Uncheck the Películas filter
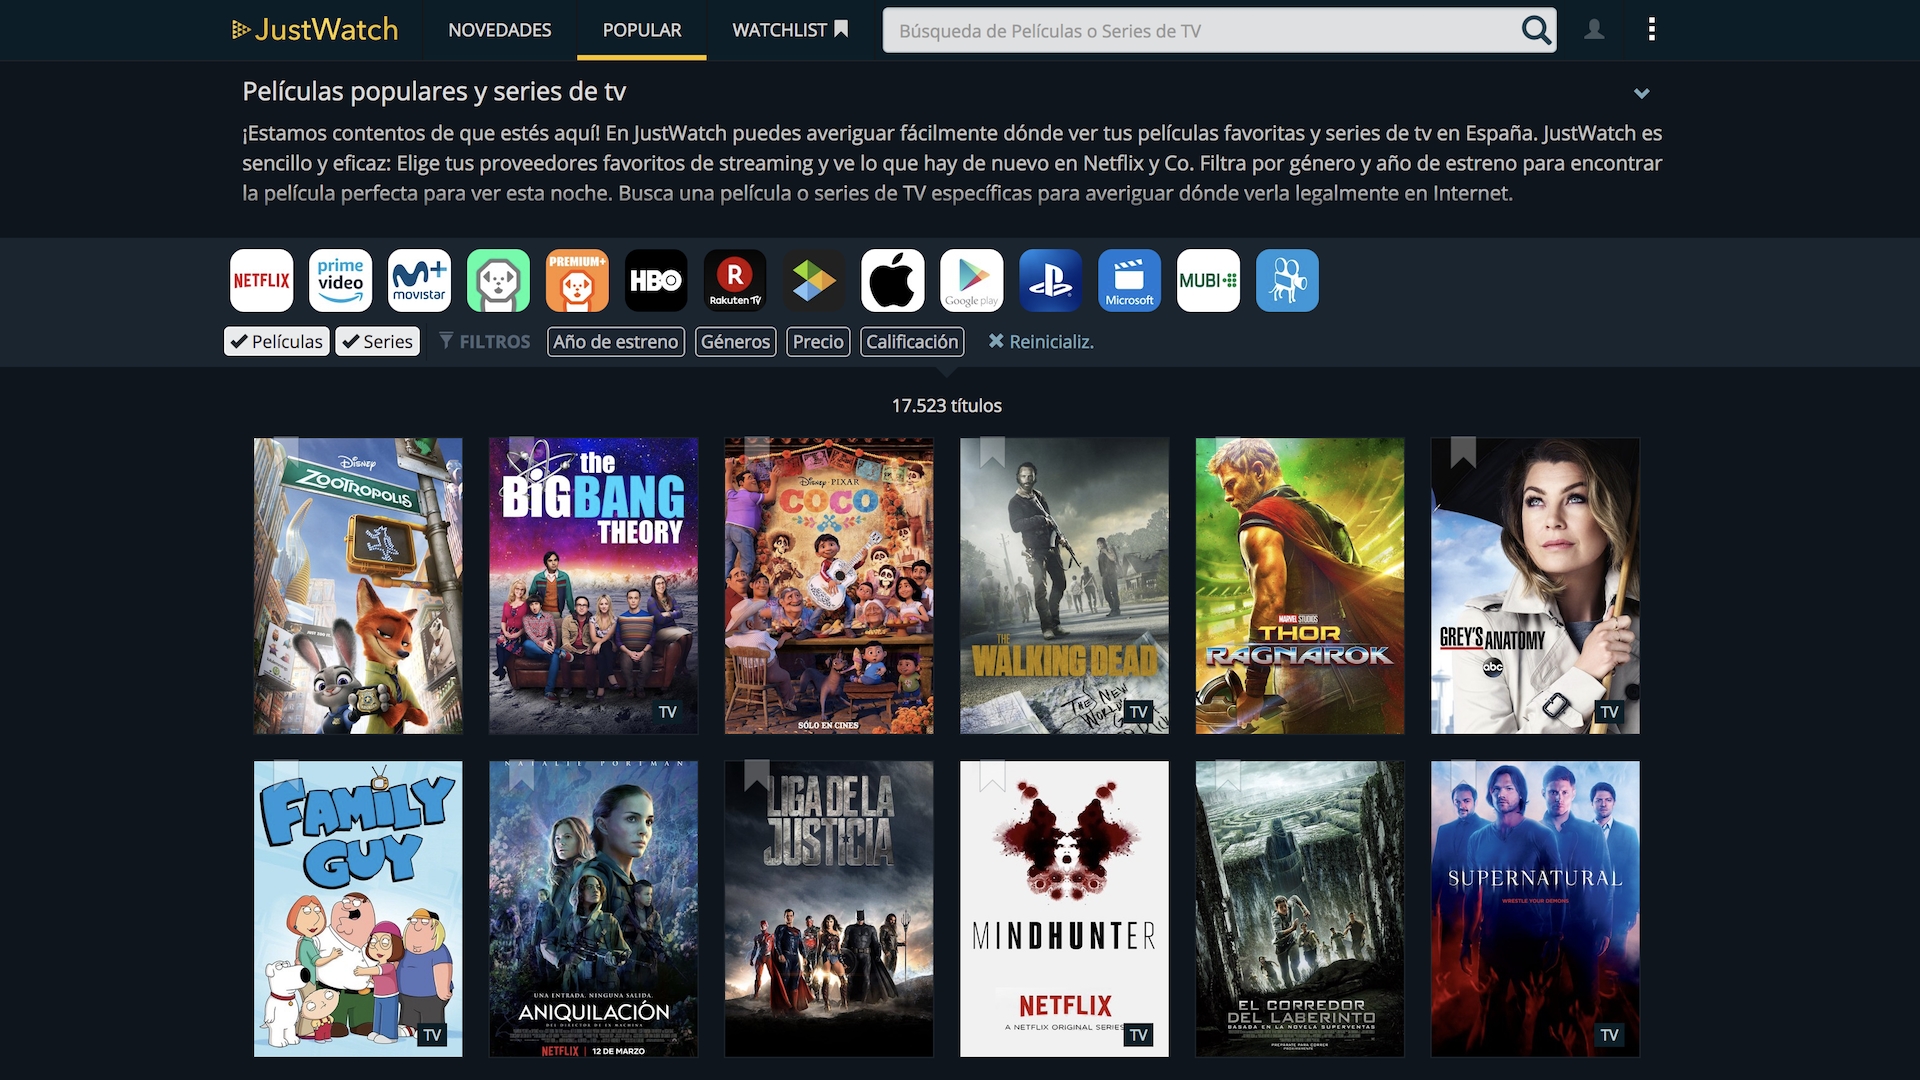Screen dimensions: 1920x1080 tap(277, 342)
